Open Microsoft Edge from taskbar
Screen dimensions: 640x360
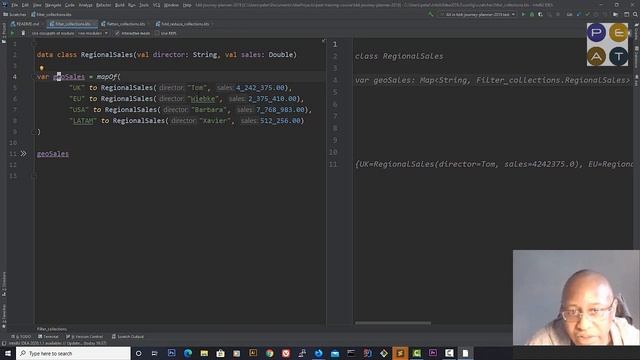188,353
